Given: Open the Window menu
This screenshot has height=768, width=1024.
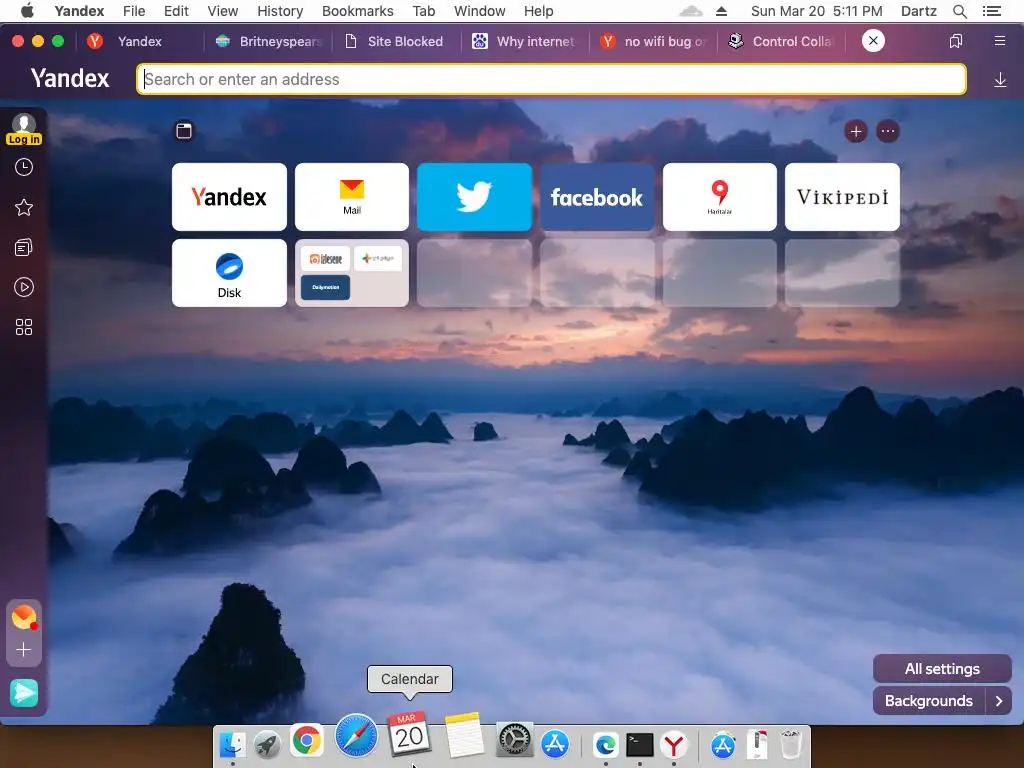Looking at the screenshot, I should pyautogui.click(x=480, y=11).
